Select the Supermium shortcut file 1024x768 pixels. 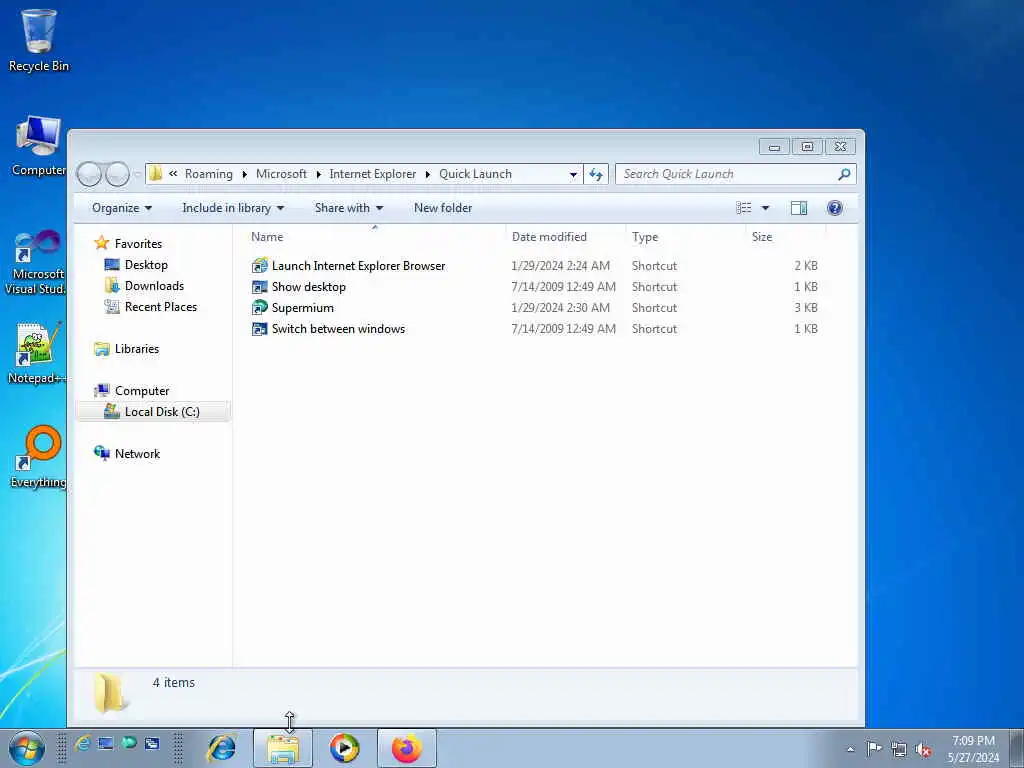click(x=293, y=308)
